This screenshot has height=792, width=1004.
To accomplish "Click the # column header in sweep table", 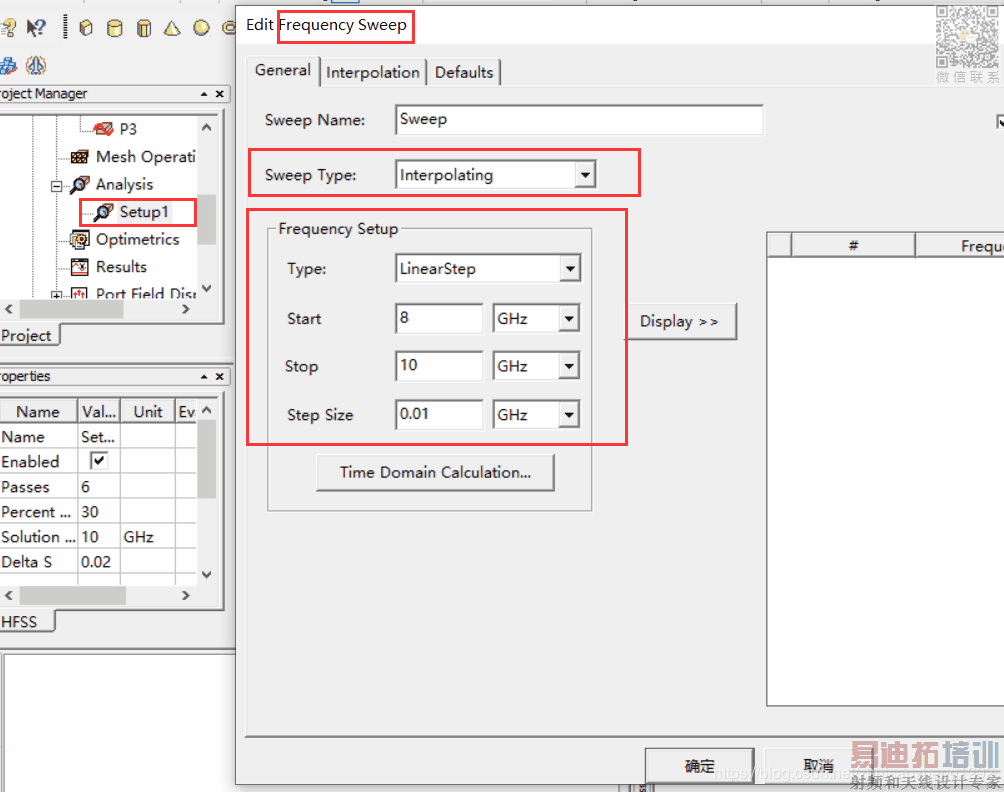I will pyautogui.click(x=853, y=245).
